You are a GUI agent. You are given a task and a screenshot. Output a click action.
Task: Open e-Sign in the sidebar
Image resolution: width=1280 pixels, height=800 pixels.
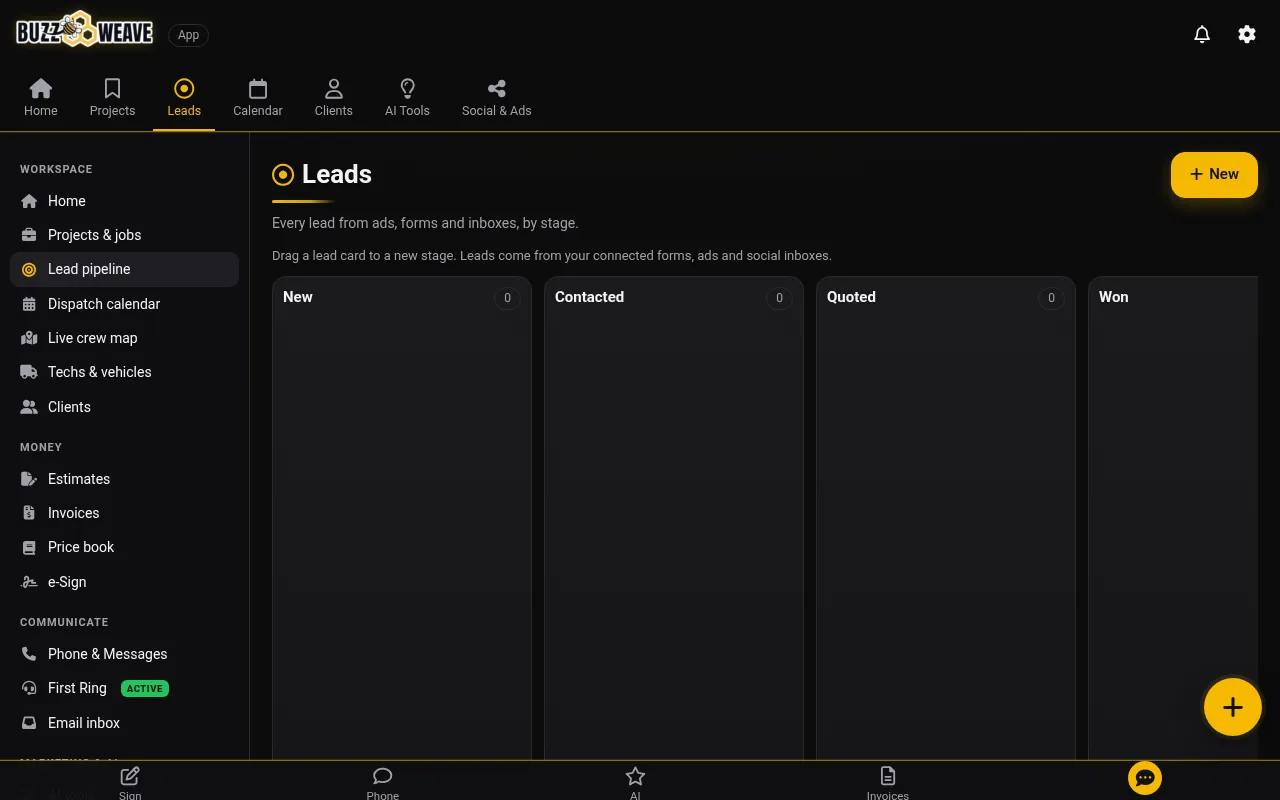[124, 582]
